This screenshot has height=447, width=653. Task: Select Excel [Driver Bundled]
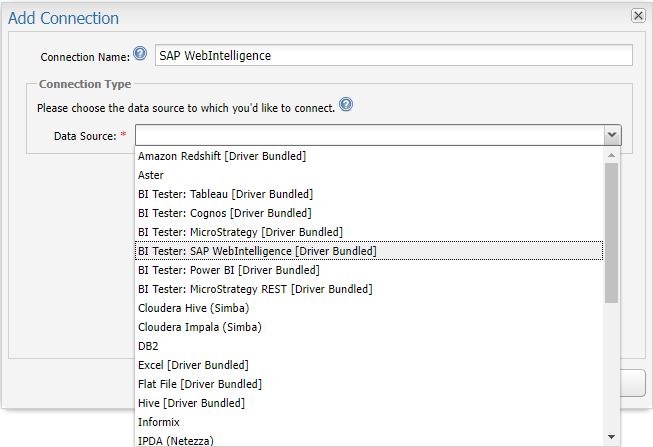point(369,365)
